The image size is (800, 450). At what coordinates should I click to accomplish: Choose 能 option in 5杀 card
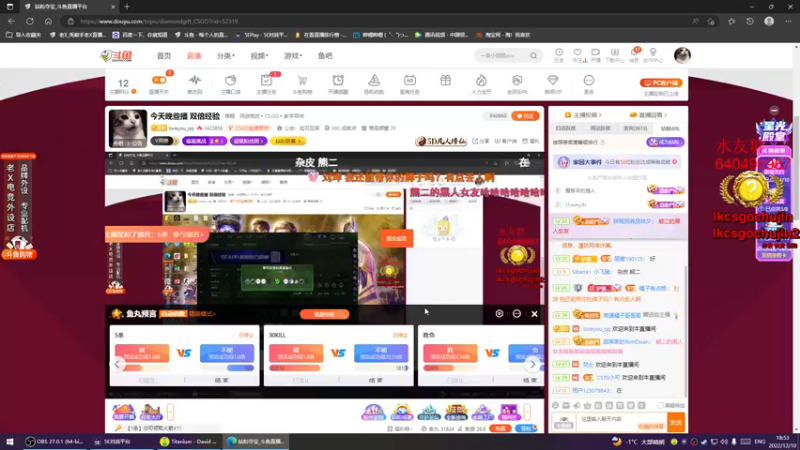pos(142,353)
